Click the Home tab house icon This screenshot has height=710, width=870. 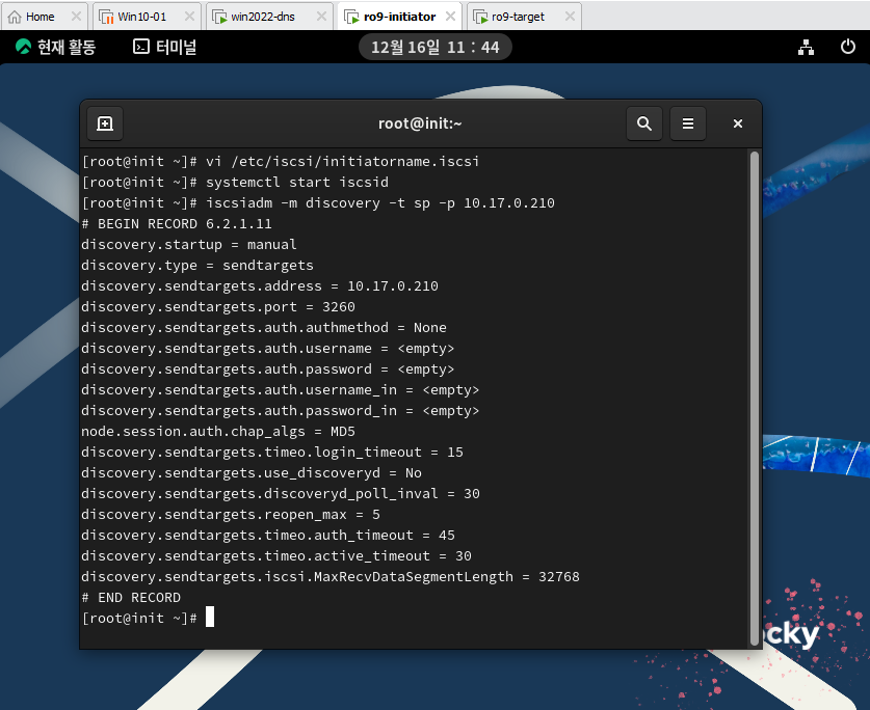coord(15,17)
